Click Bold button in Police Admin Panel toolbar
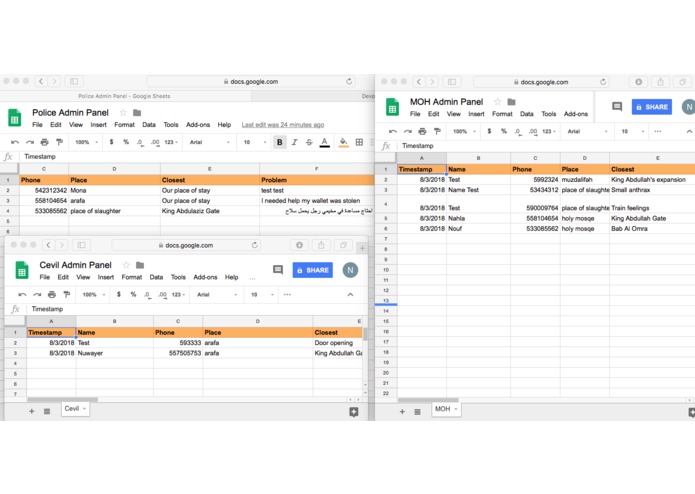Image resolution: width=695 pixels, height=494 pixels. (280, 142)
